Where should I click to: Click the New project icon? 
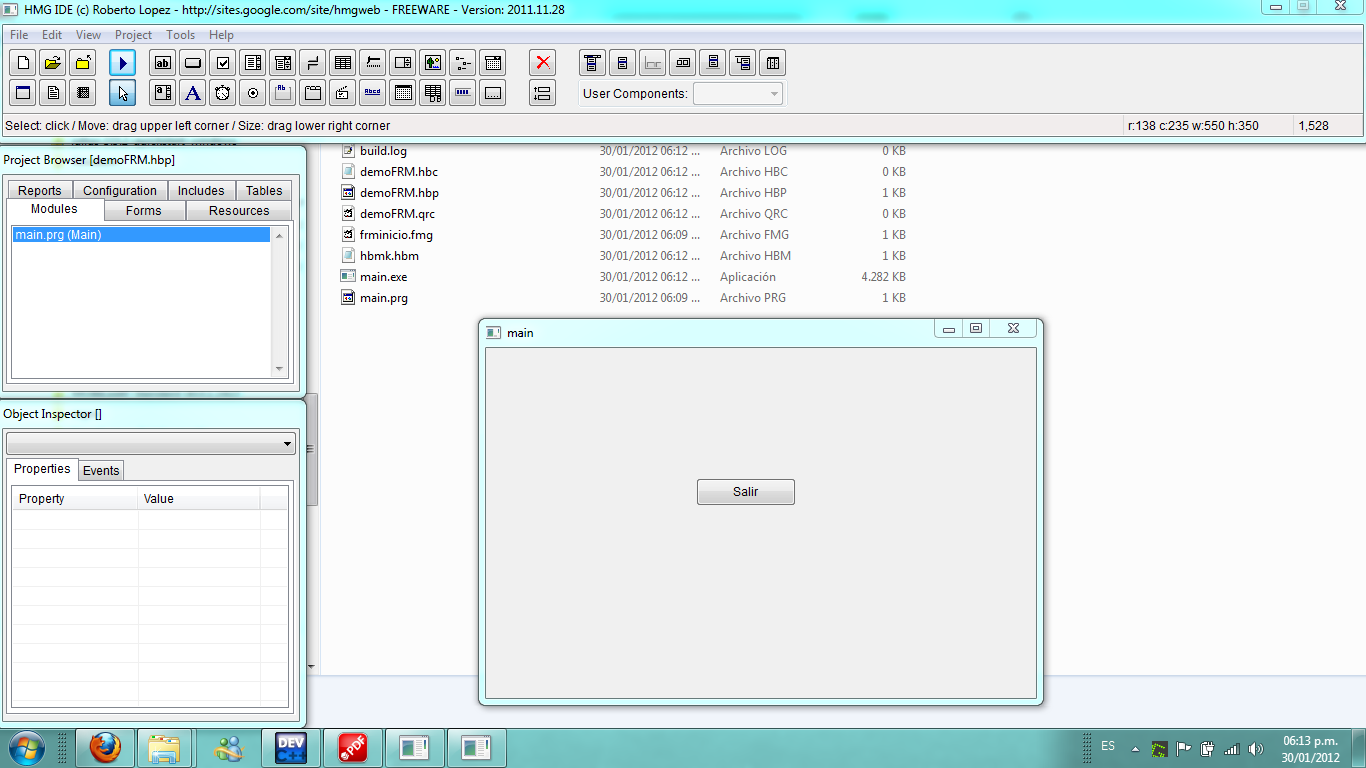[23, 63]
